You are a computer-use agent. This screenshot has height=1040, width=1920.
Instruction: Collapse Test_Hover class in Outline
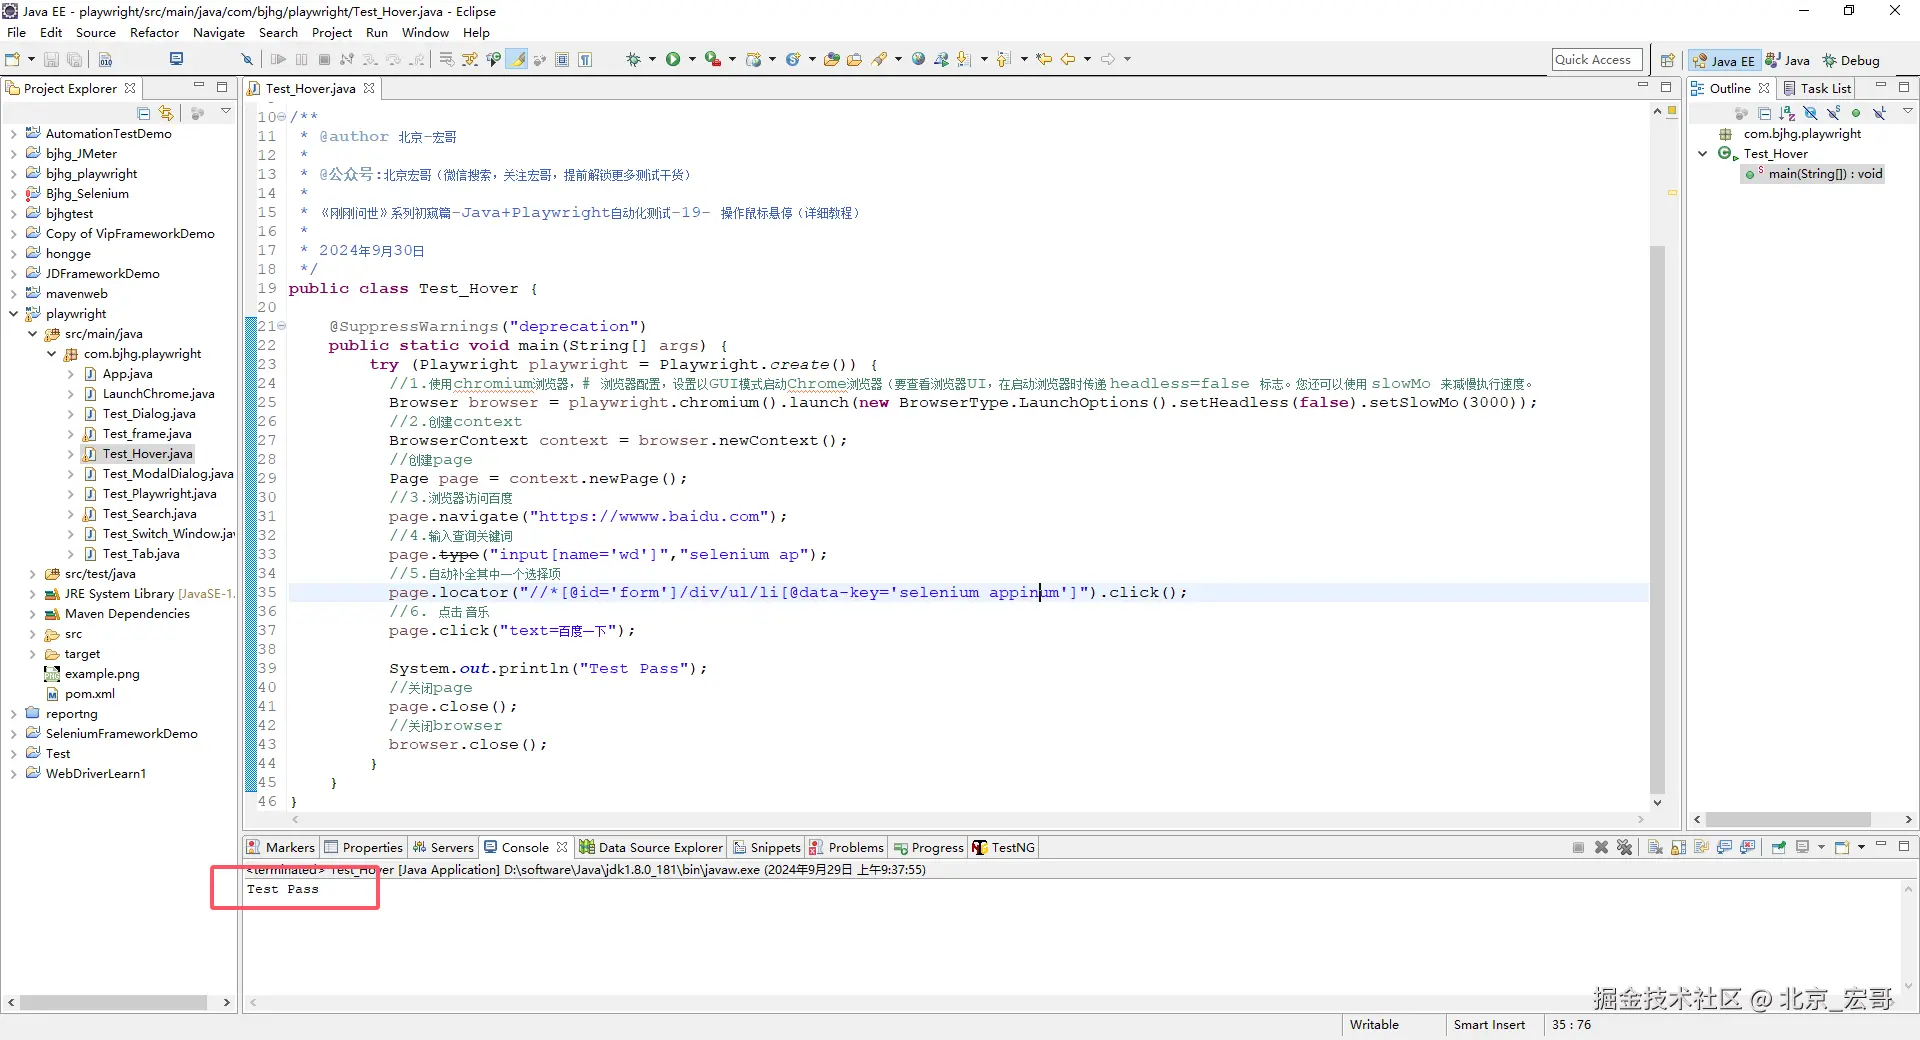click(x=1702, y=154)
